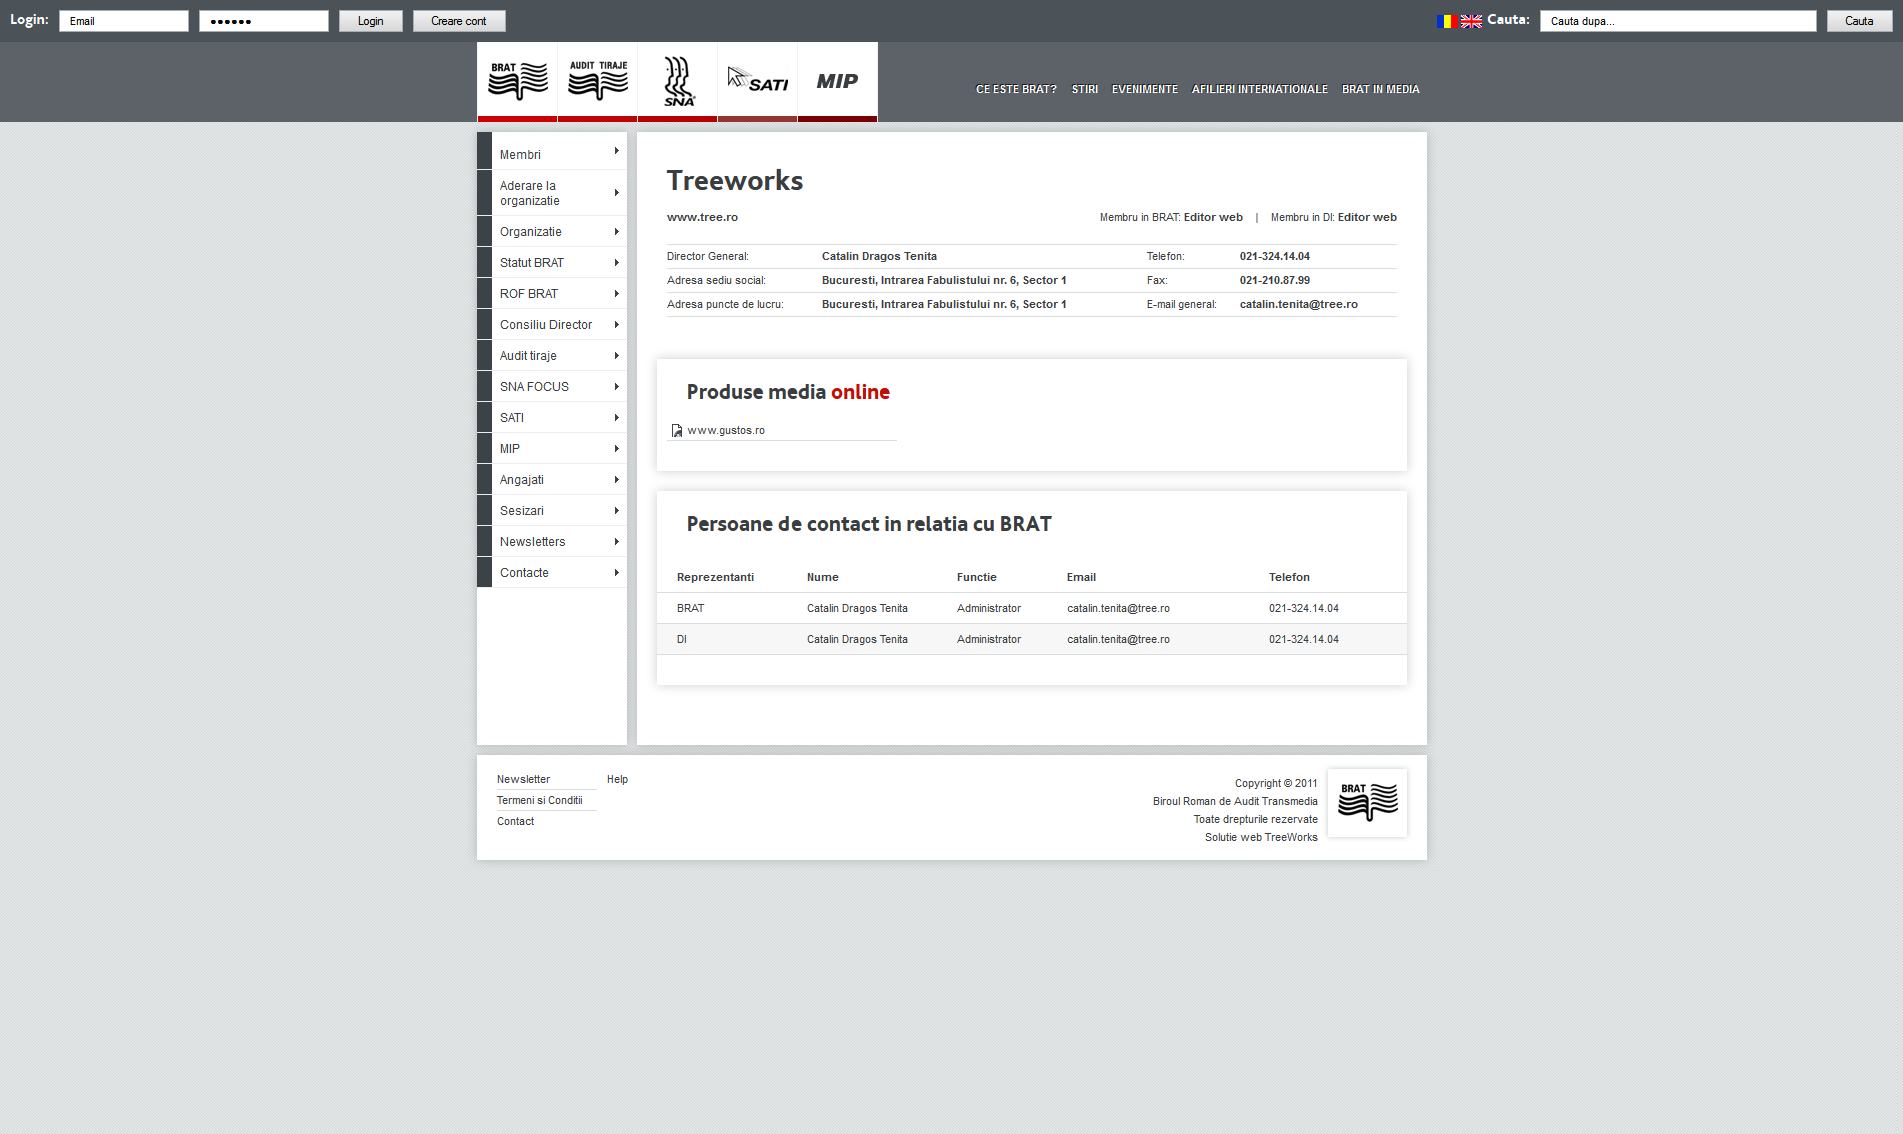The image size is (1903, 1134).
Task: Open the www.tree.ro link
Action: click(x=702, y=217)
